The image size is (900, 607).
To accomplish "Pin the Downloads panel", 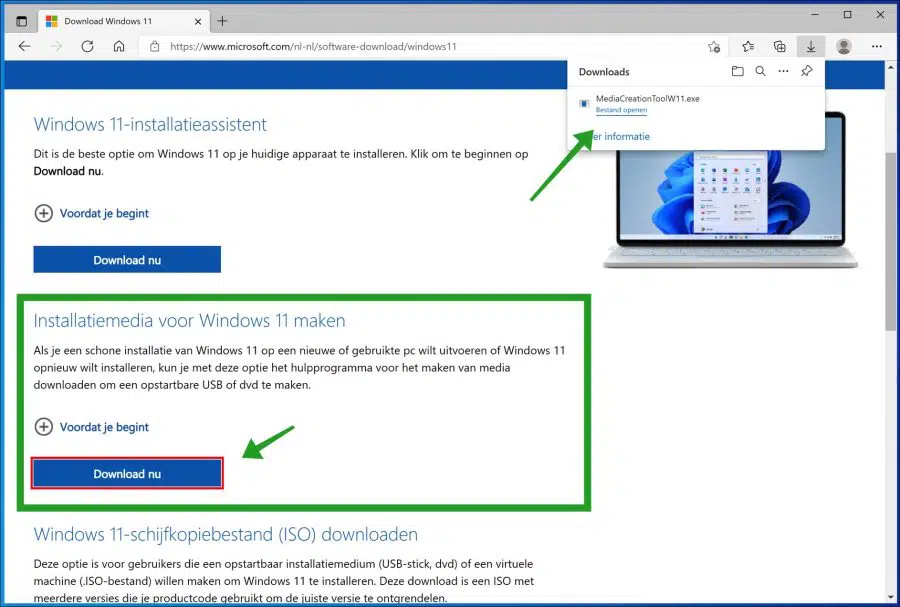I will click(x=806, y=71).
